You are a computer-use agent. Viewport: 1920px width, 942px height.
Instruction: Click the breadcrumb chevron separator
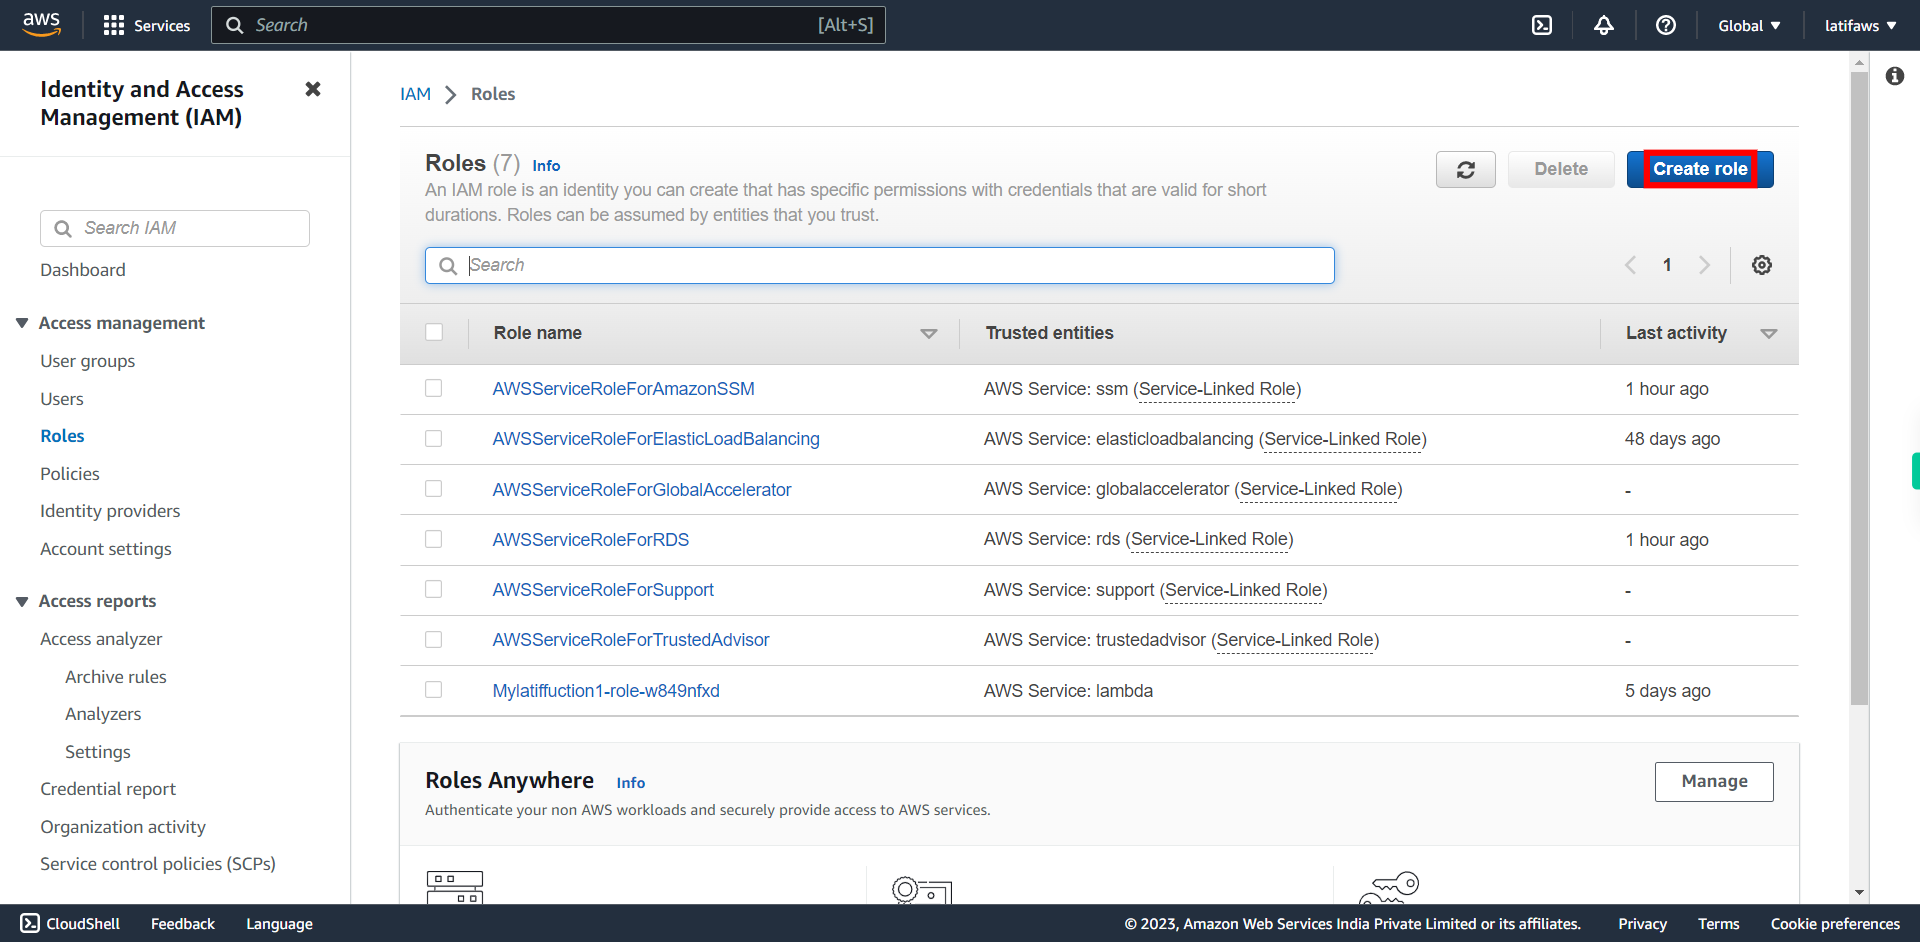click(451, 94)
